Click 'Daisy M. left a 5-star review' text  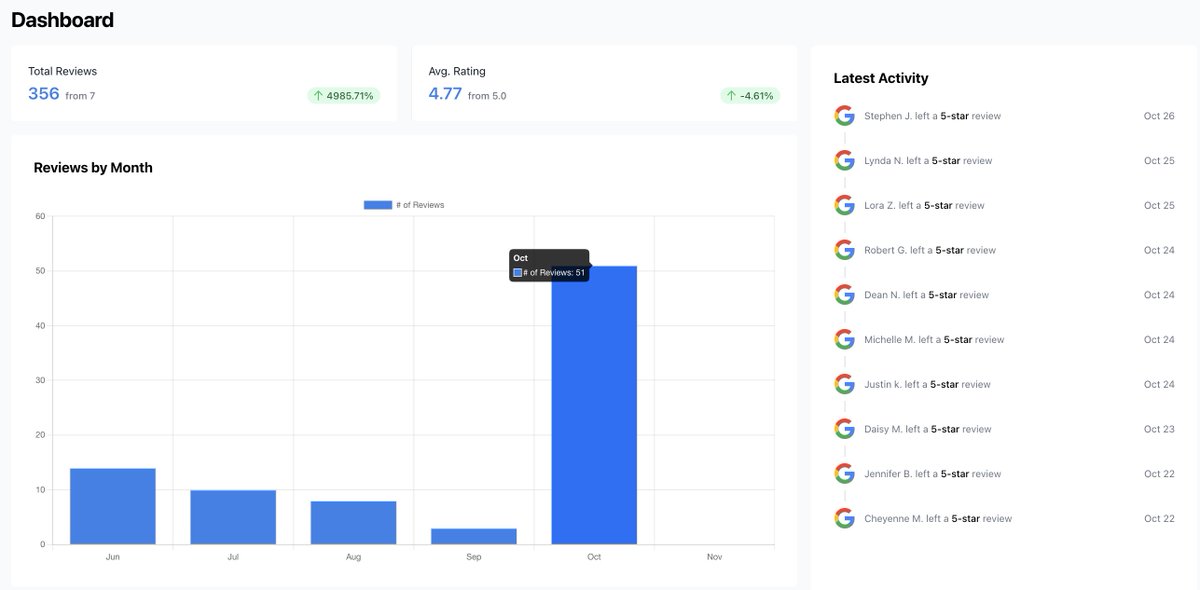pos(928,429)
